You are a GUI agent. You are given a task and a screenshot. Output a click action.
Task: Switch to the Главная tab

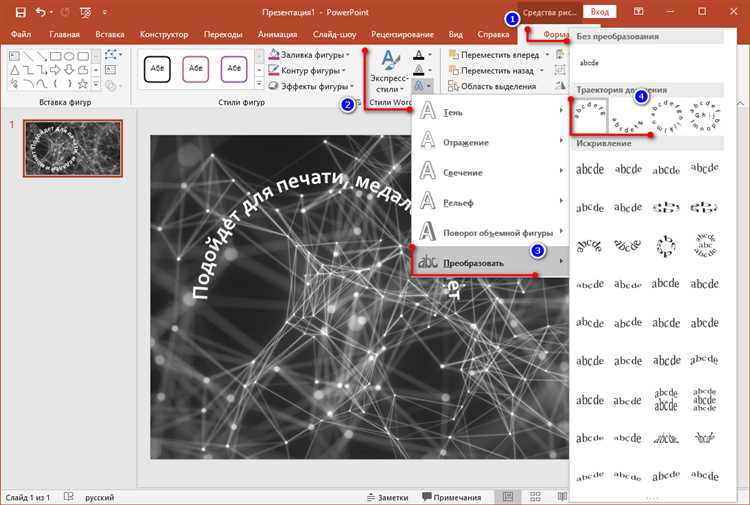click(64, 34)
